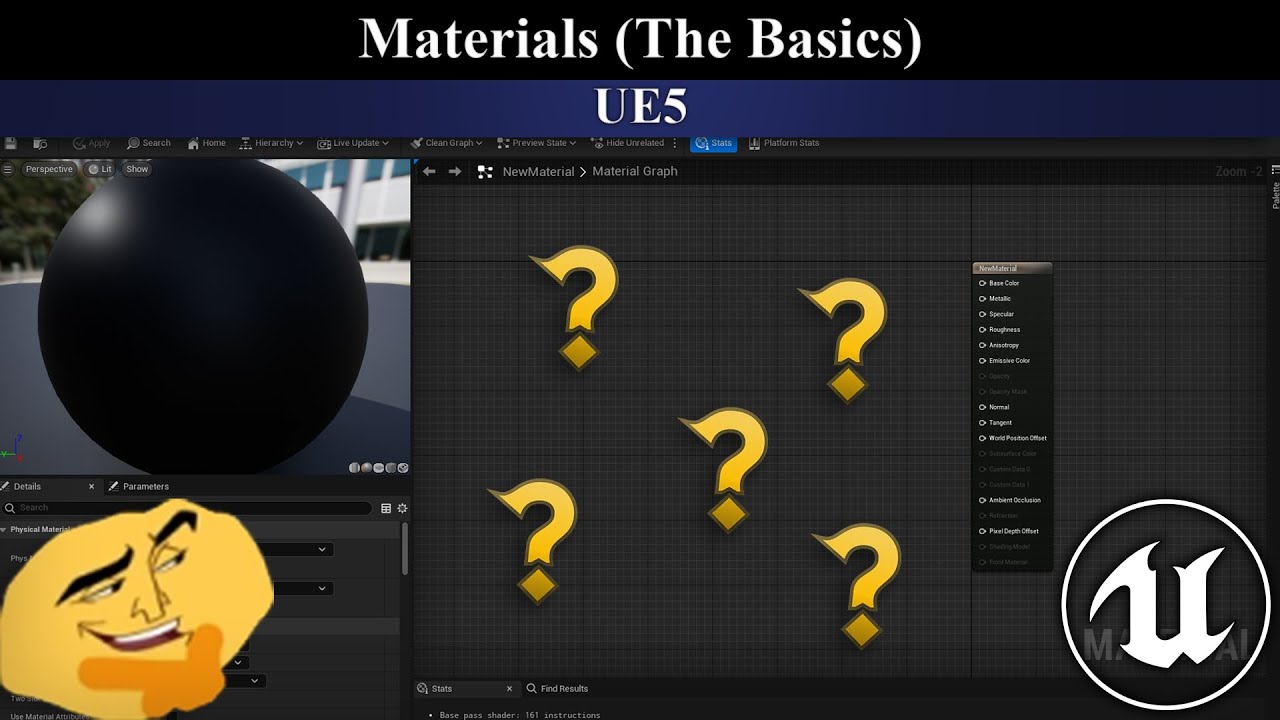Open the Perspective view mode menu
Viewport: 1280px width, 720px height.
[x=49, y=169]
